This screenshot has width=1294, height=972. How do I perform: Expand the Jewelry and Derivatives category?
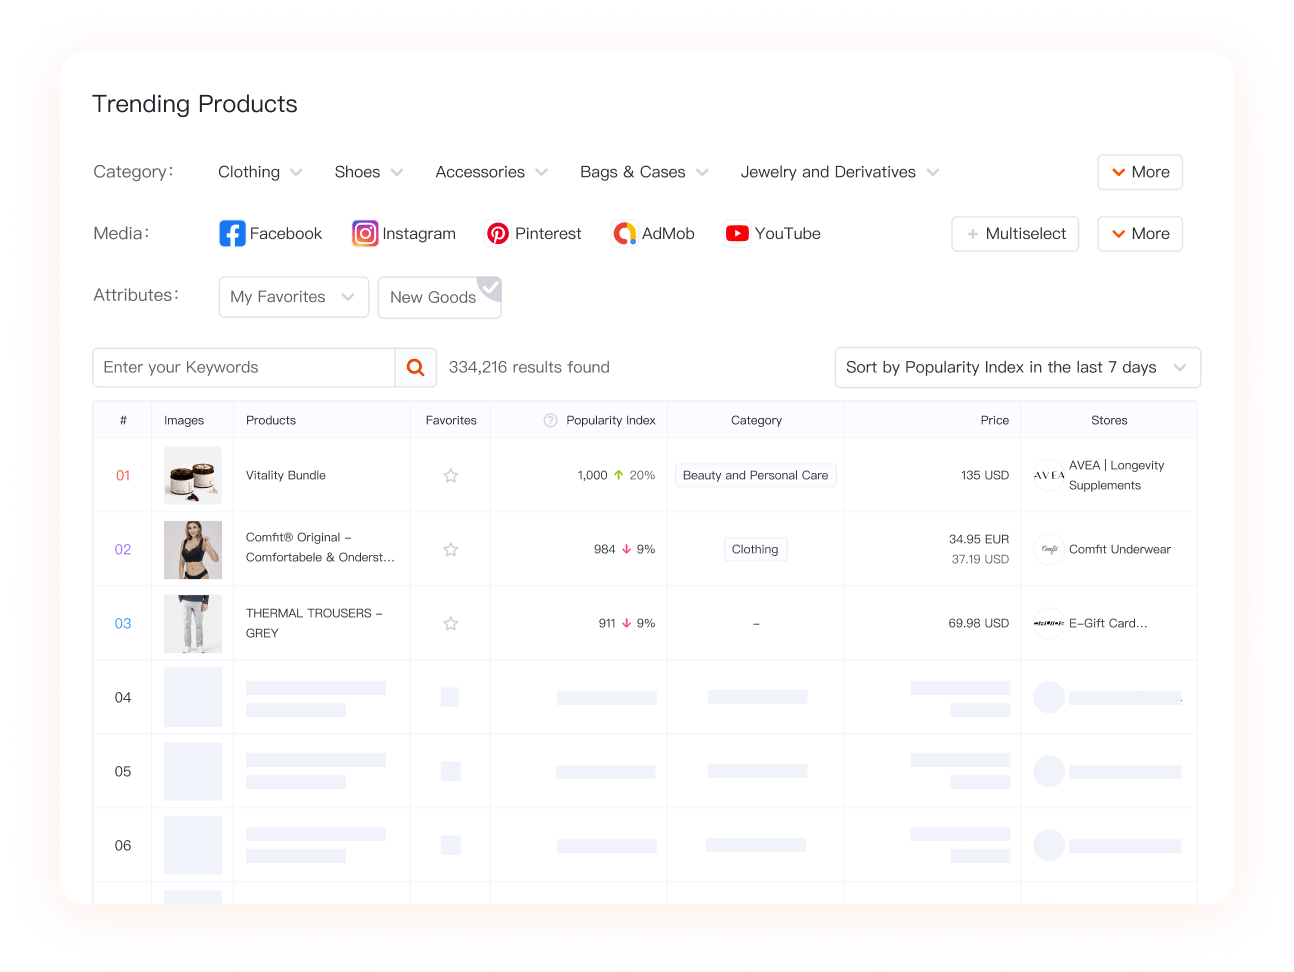(839, 172)
